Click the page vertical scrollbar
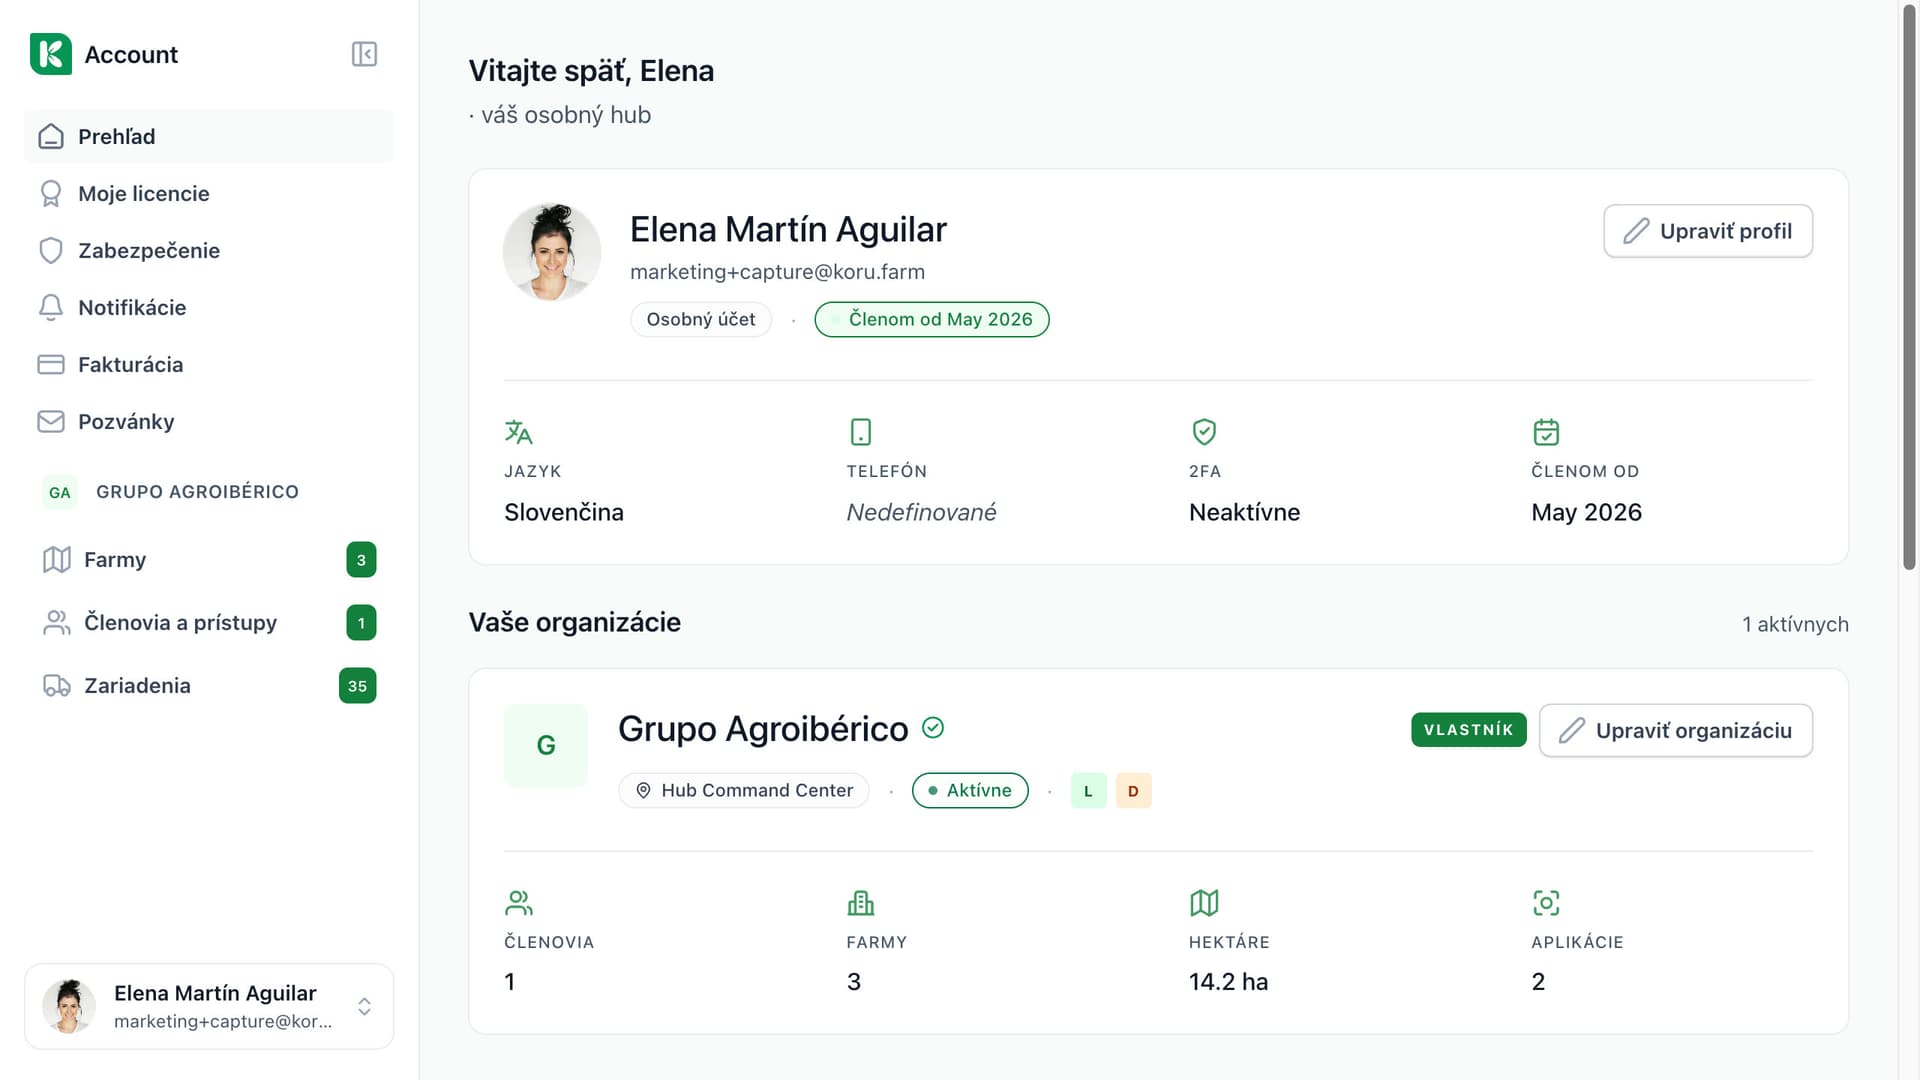1920x1080 pixels. pos(1909,290)
